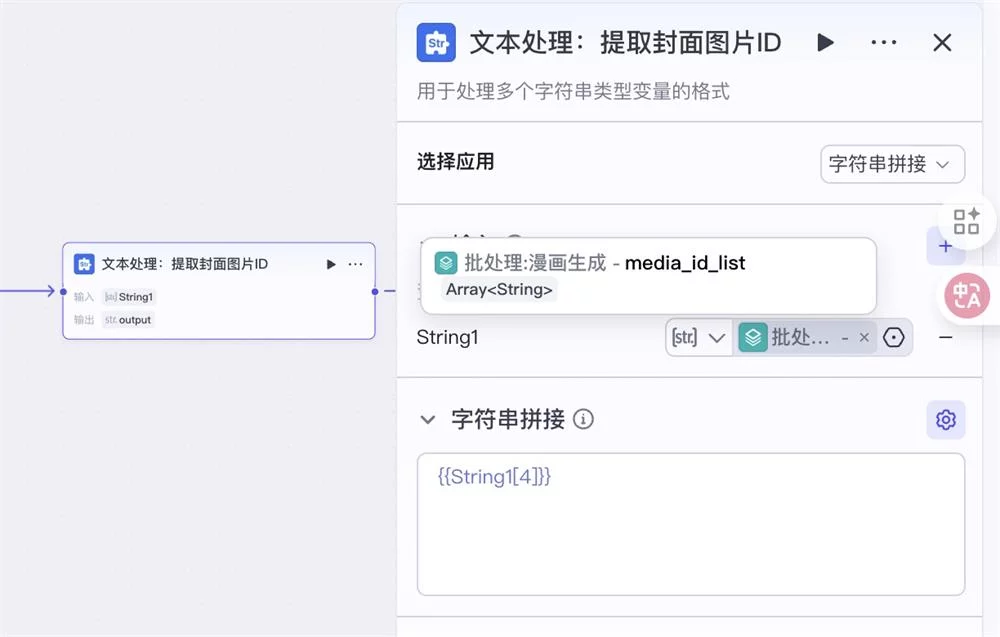The image size is (1000, 637).
Task: Click the info icon next to 字符串拼接
Action: tap(583, 420)
